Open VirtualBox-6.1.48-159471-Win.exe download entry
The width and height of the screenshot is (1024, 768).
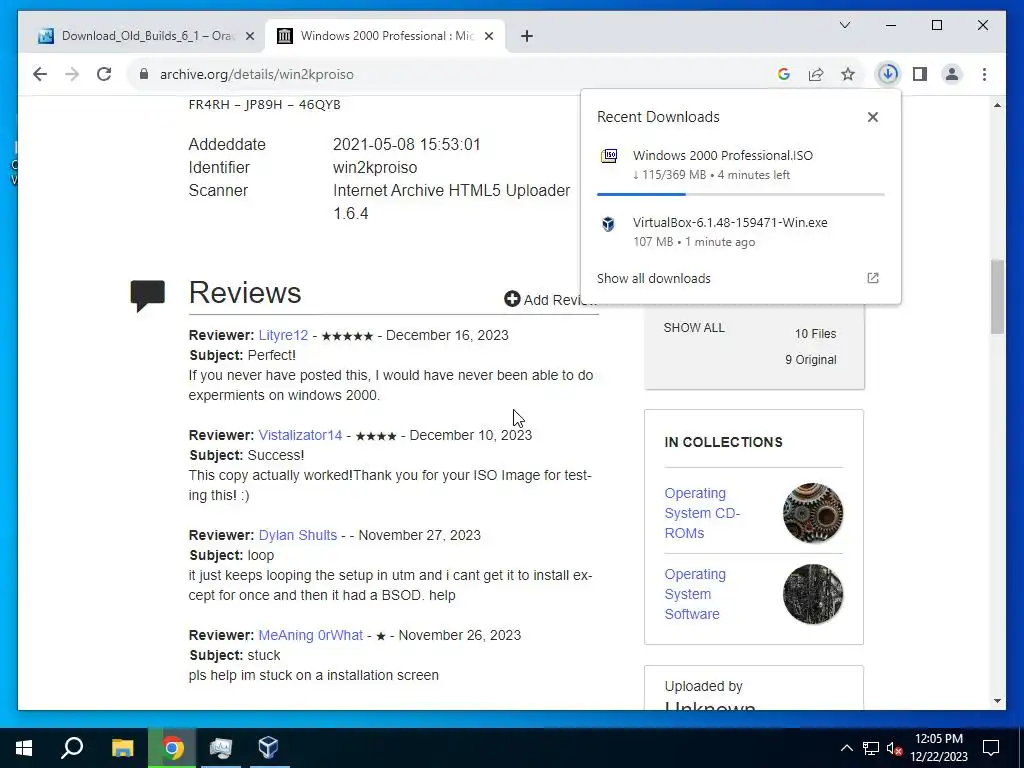pos(741,231)
